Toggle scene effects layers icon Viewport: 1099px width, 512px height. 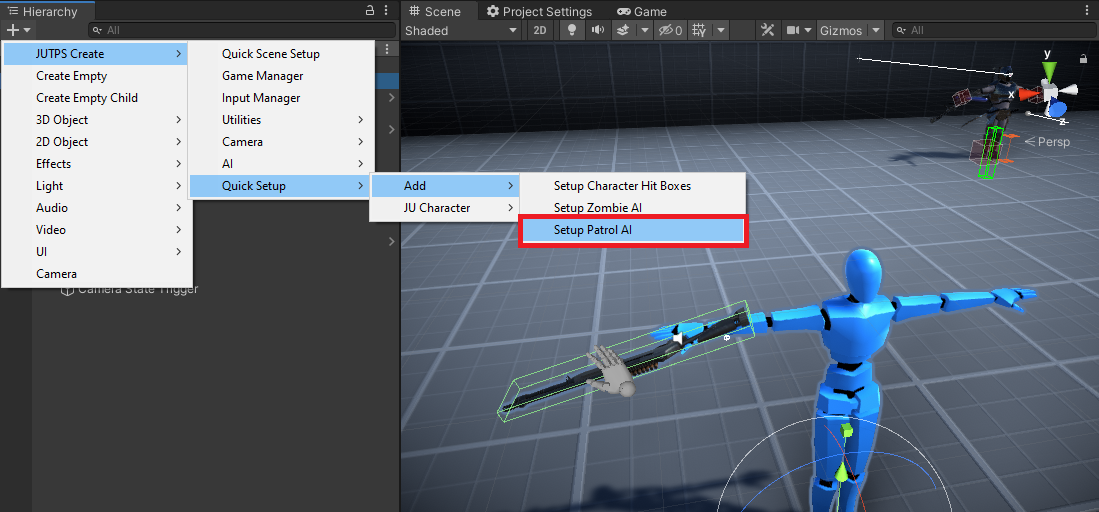(x=622, y=30)
